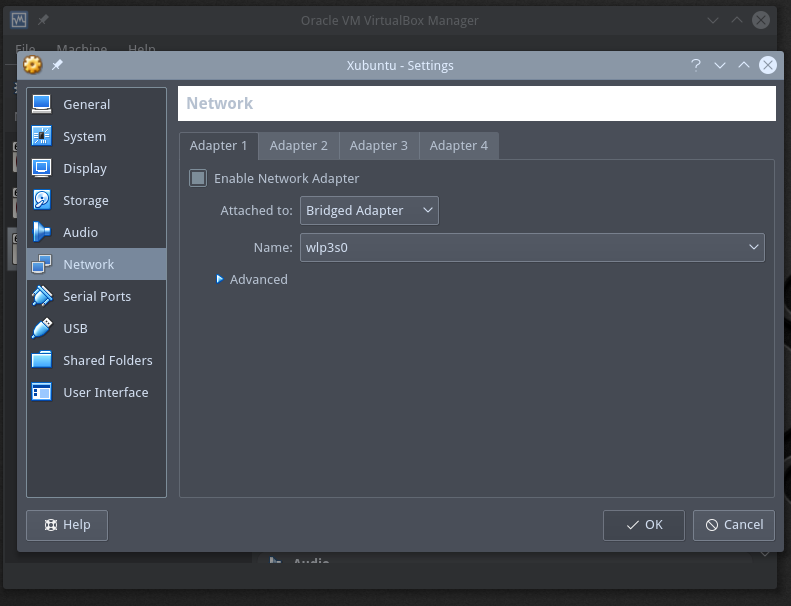
Task: Switch to the Adapter 1 tab
Action: (218, 146)
